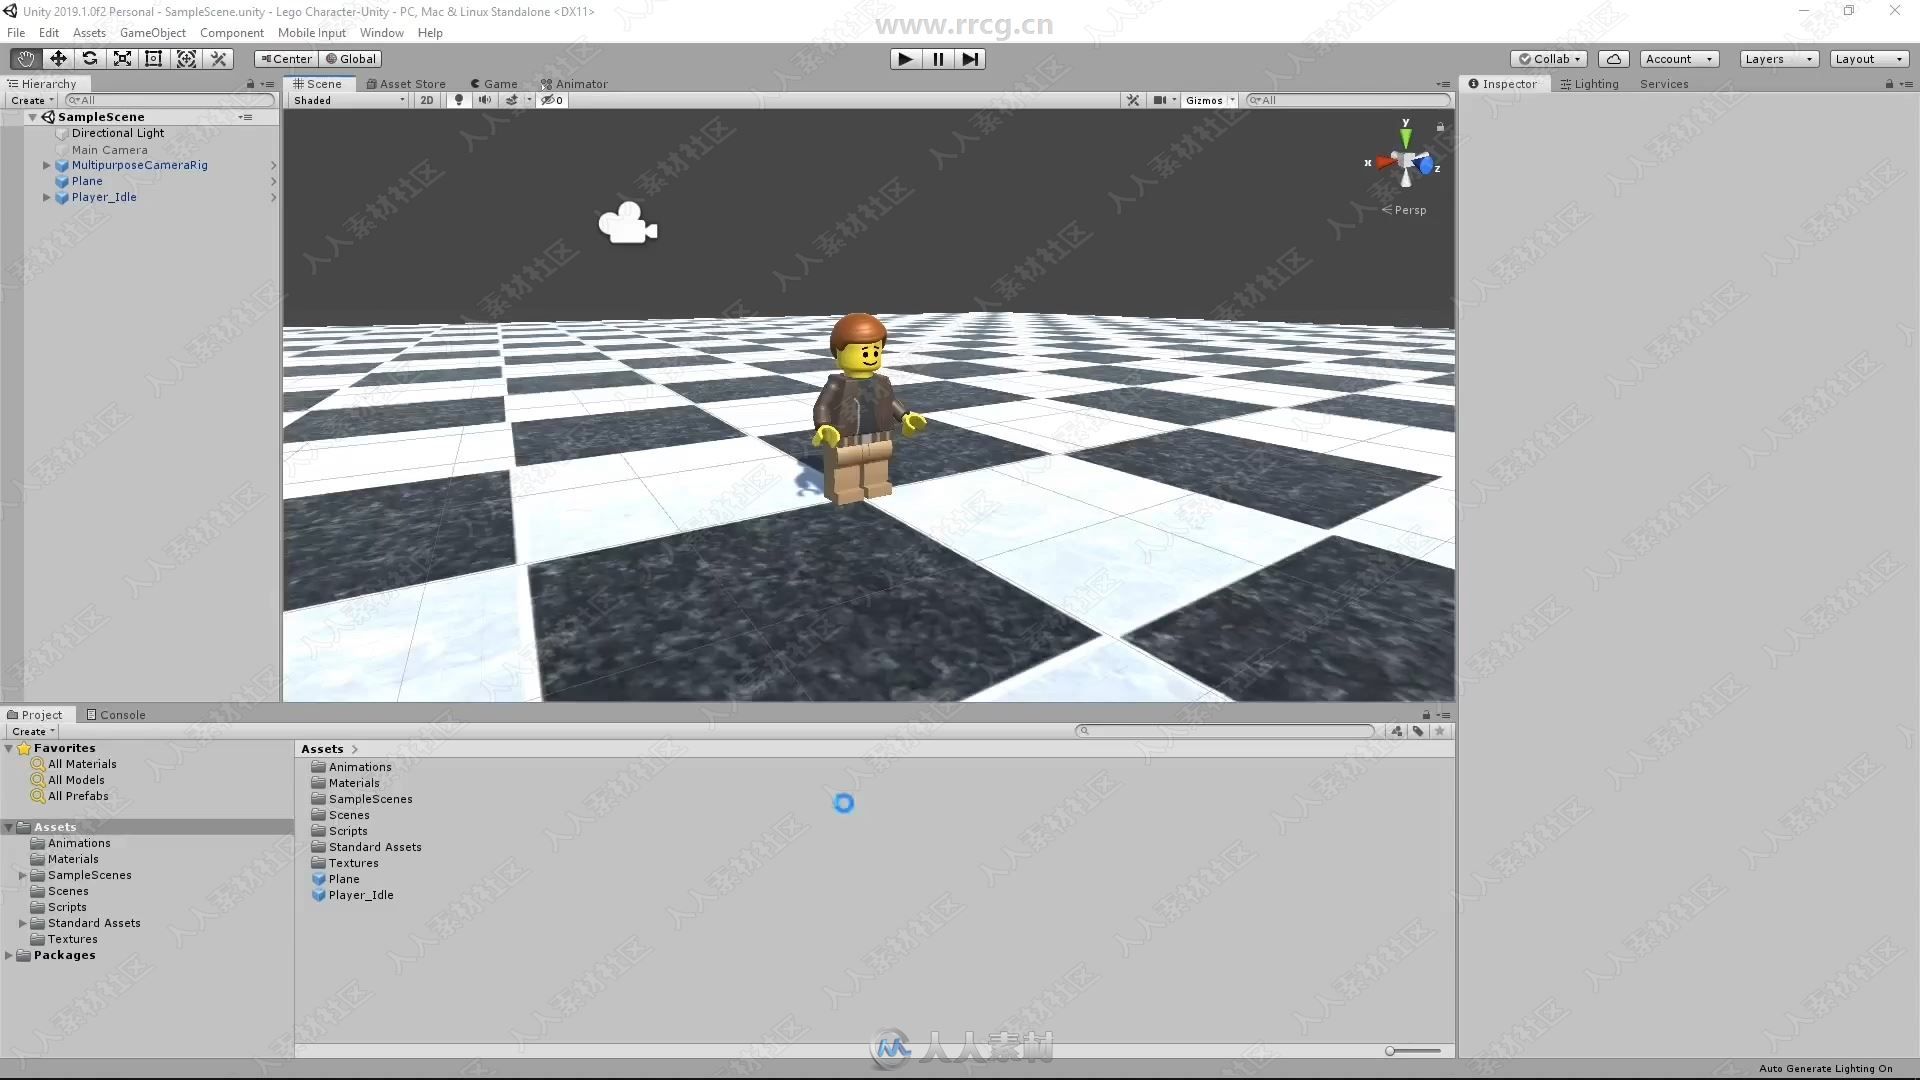Start Play mode
This screenshot has height=1080, width=1920.
coord(905,59)
